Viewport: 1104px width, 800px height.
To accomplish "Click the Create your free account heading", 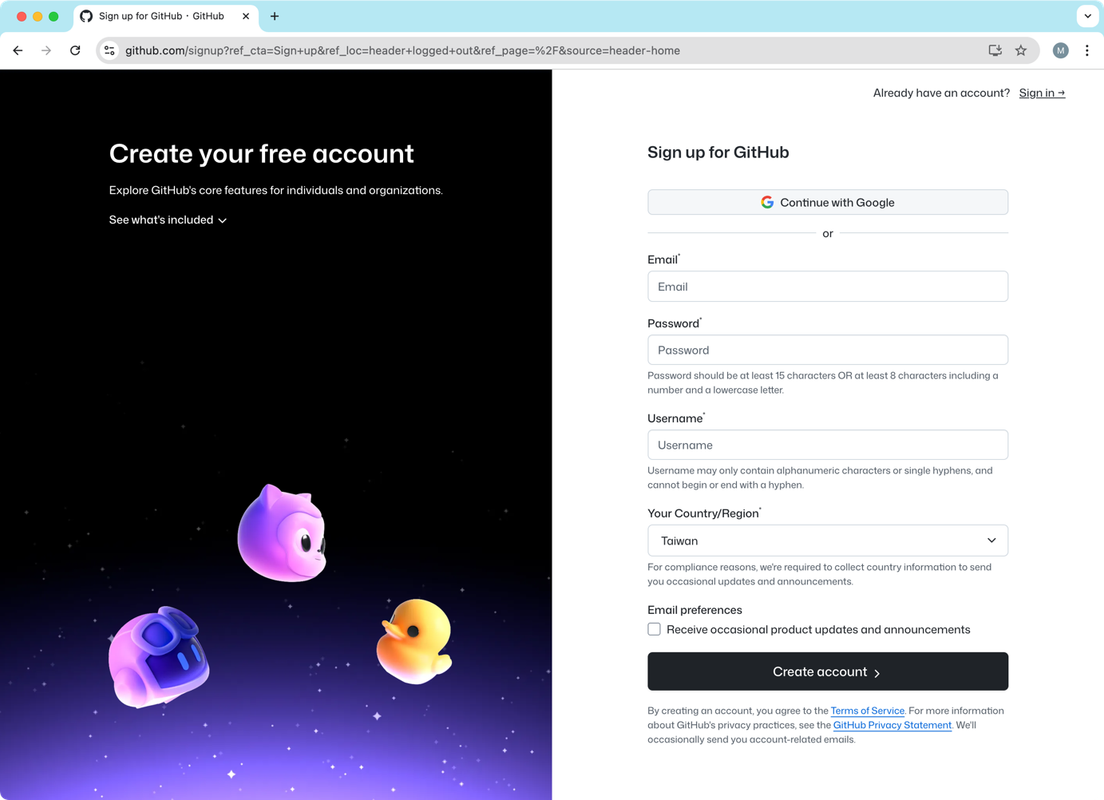I will tap(261, 154).
